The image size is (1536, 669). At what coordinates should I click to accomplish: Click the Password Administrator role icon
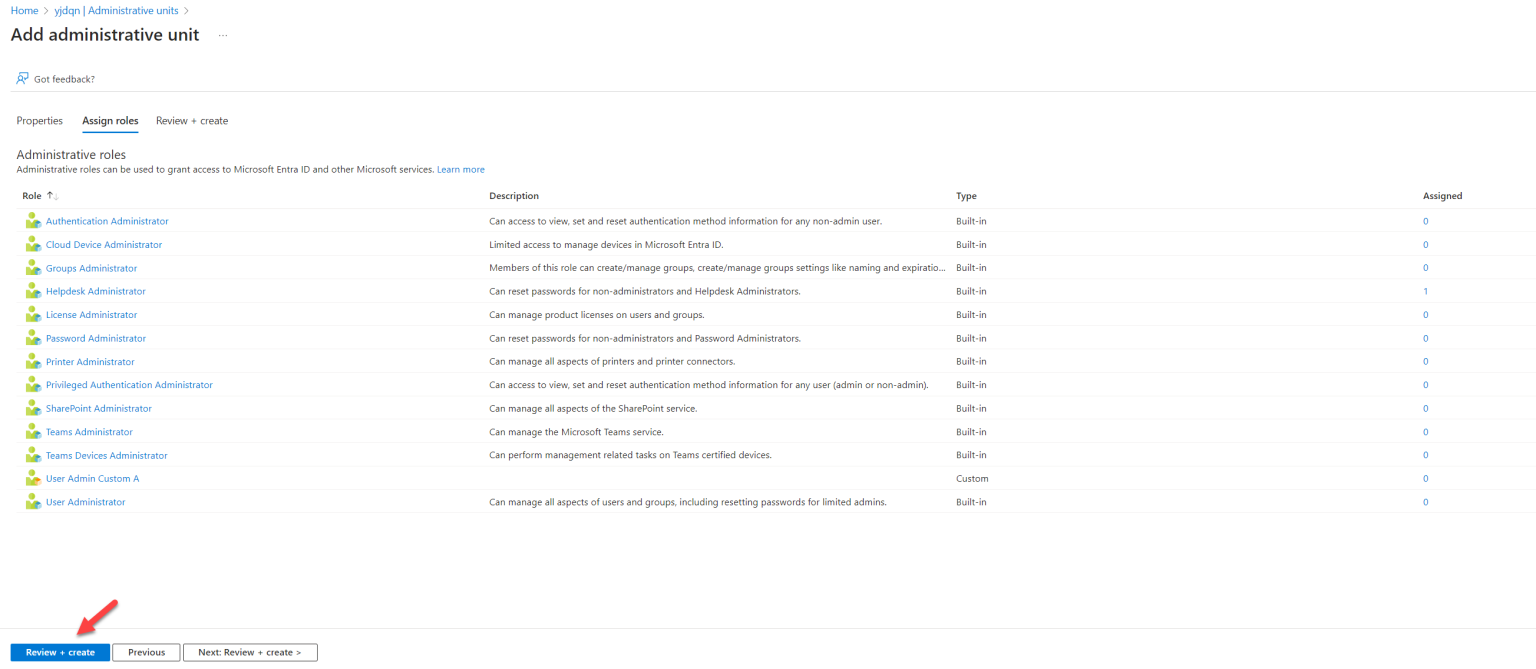pyautogui.click(x=31, y=338)
